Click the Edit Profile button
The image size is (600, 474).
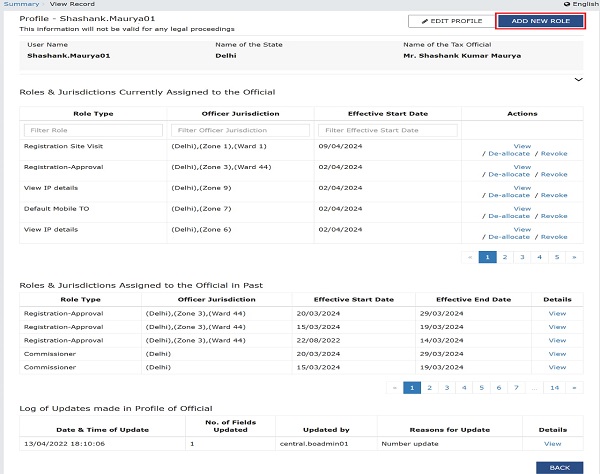coord(452,21)
